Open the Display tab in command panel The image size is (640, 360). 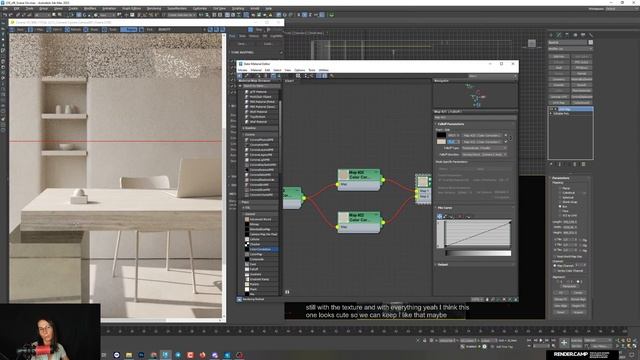pos(583,35)
